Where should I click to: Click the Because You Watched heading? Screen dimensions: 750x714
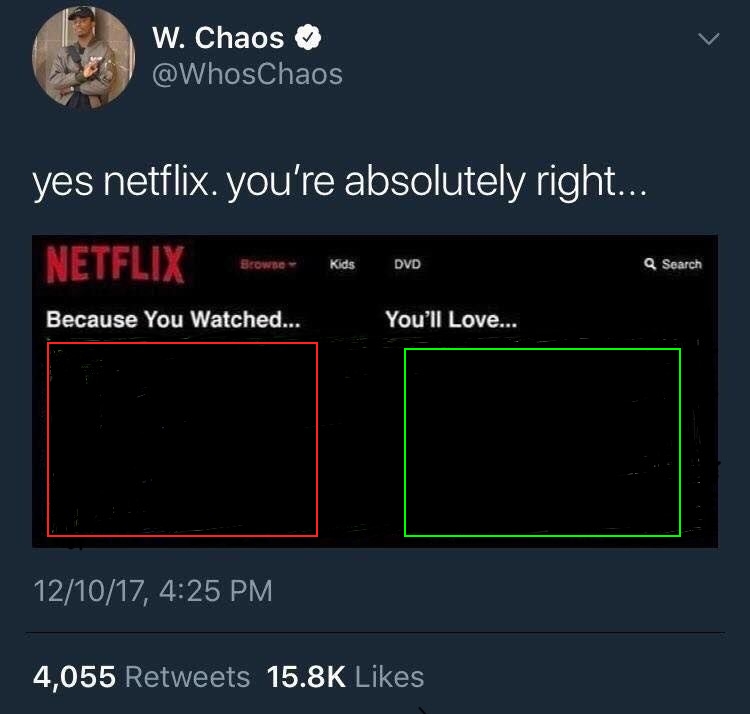point(173,319)
